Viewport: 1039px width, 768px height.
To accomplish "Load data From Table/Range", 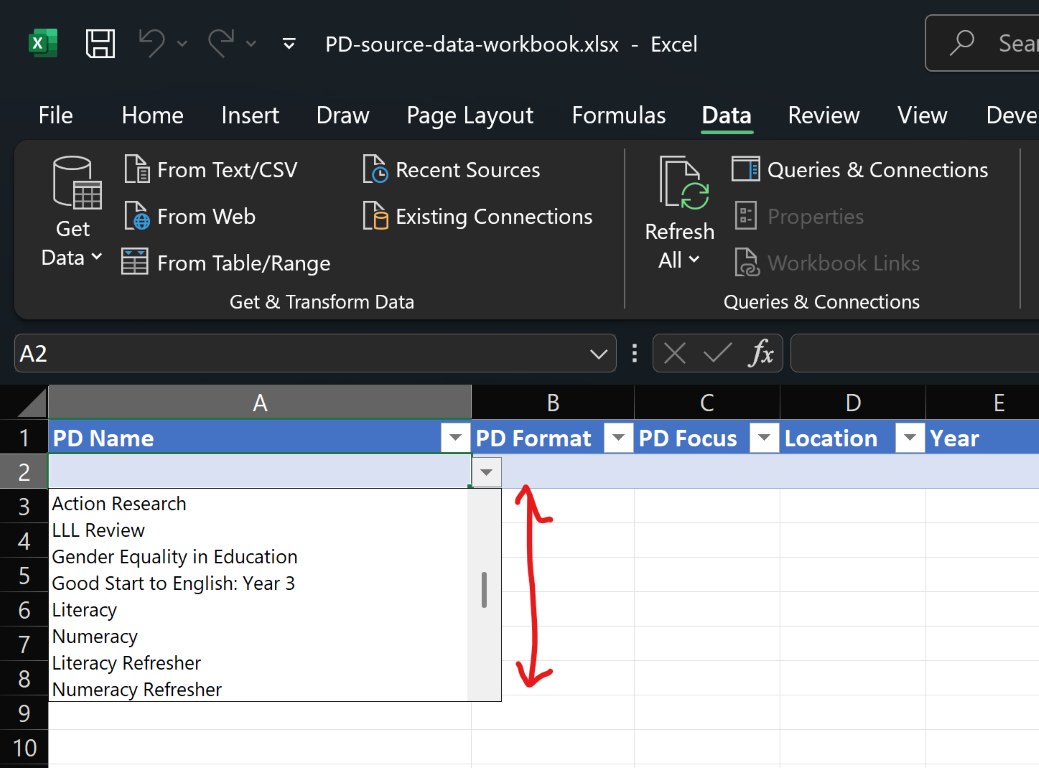I will [x=226, y=264].
